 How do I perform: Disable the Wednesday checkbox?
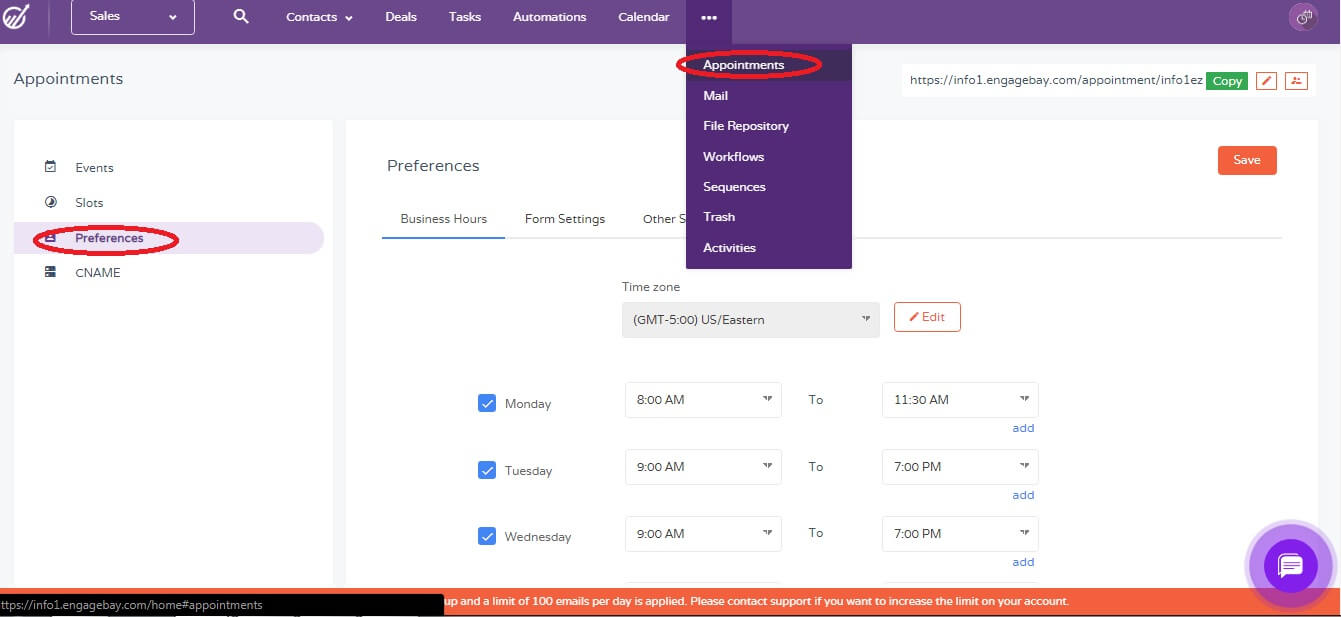pyautogui.click(x=487, y=536)
